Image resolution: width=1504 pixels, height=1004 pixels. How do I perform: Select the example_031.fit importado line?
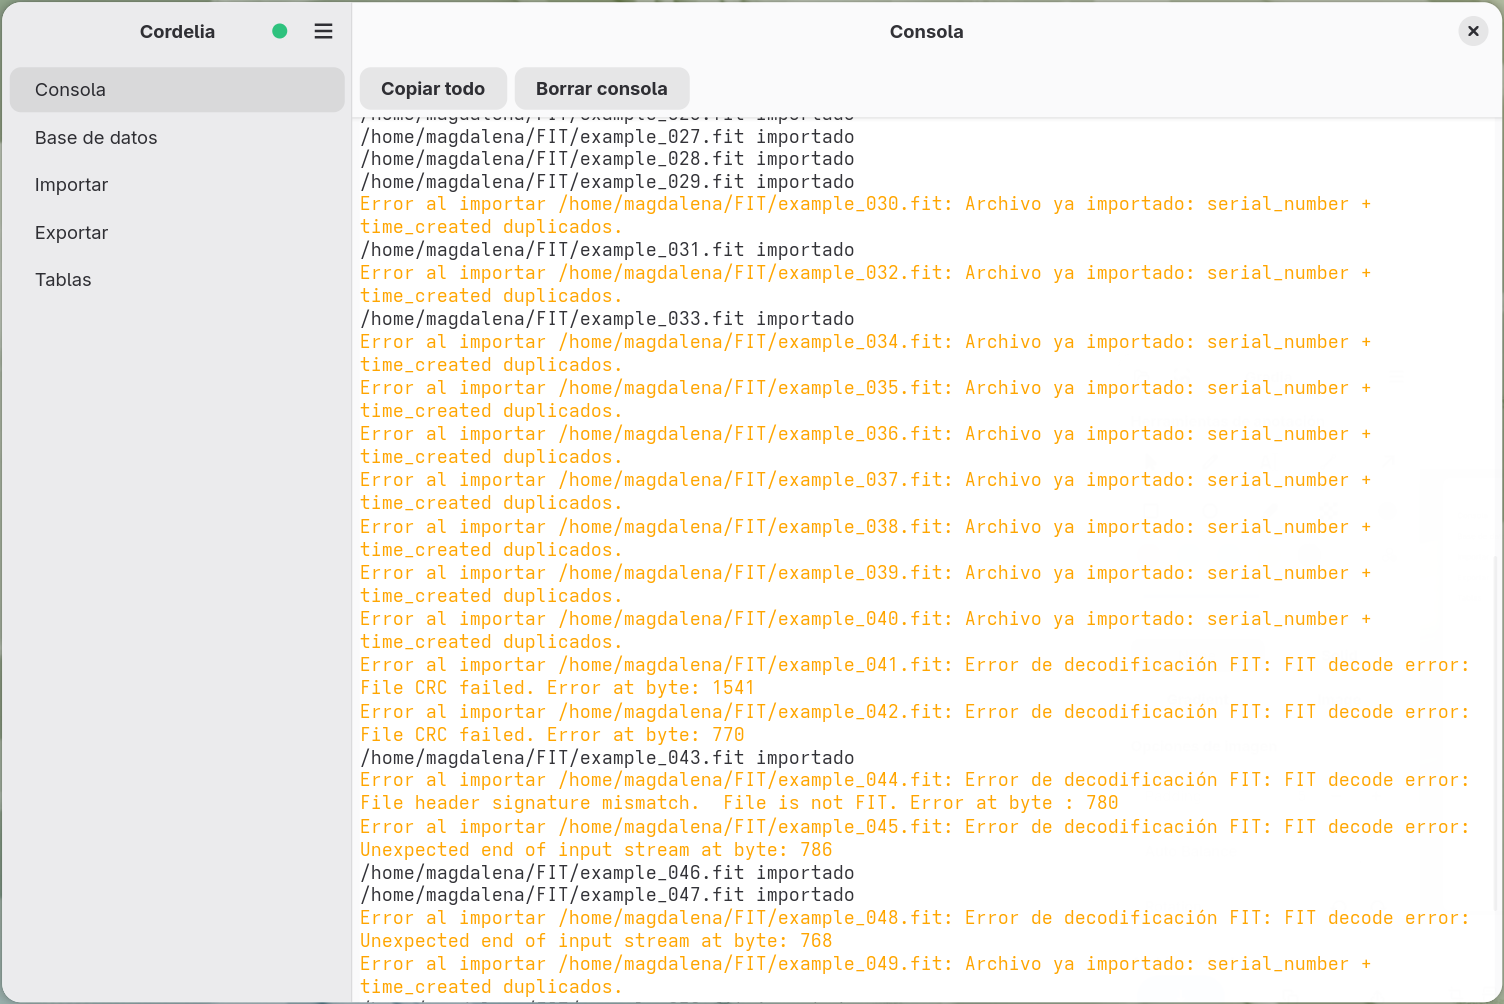click(x=607, y=249)
